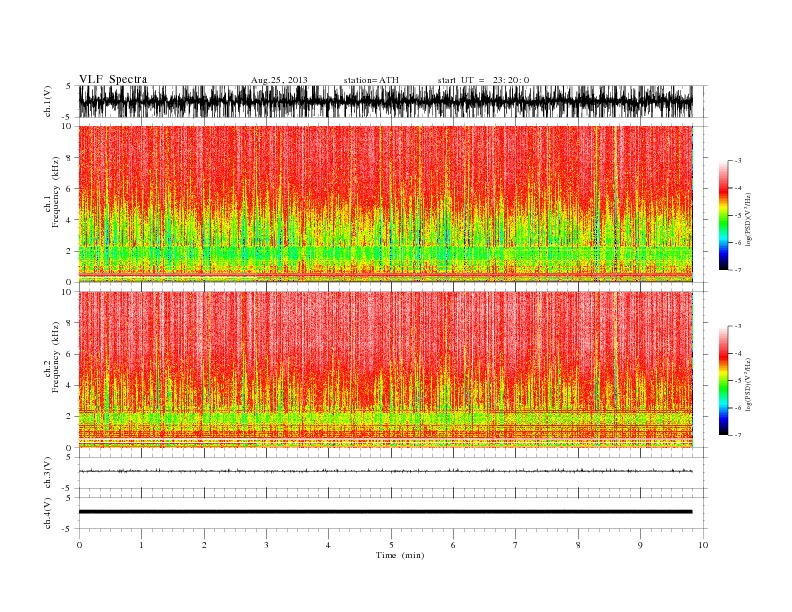Click the ch.4(V) axis label

click(48, 513)
